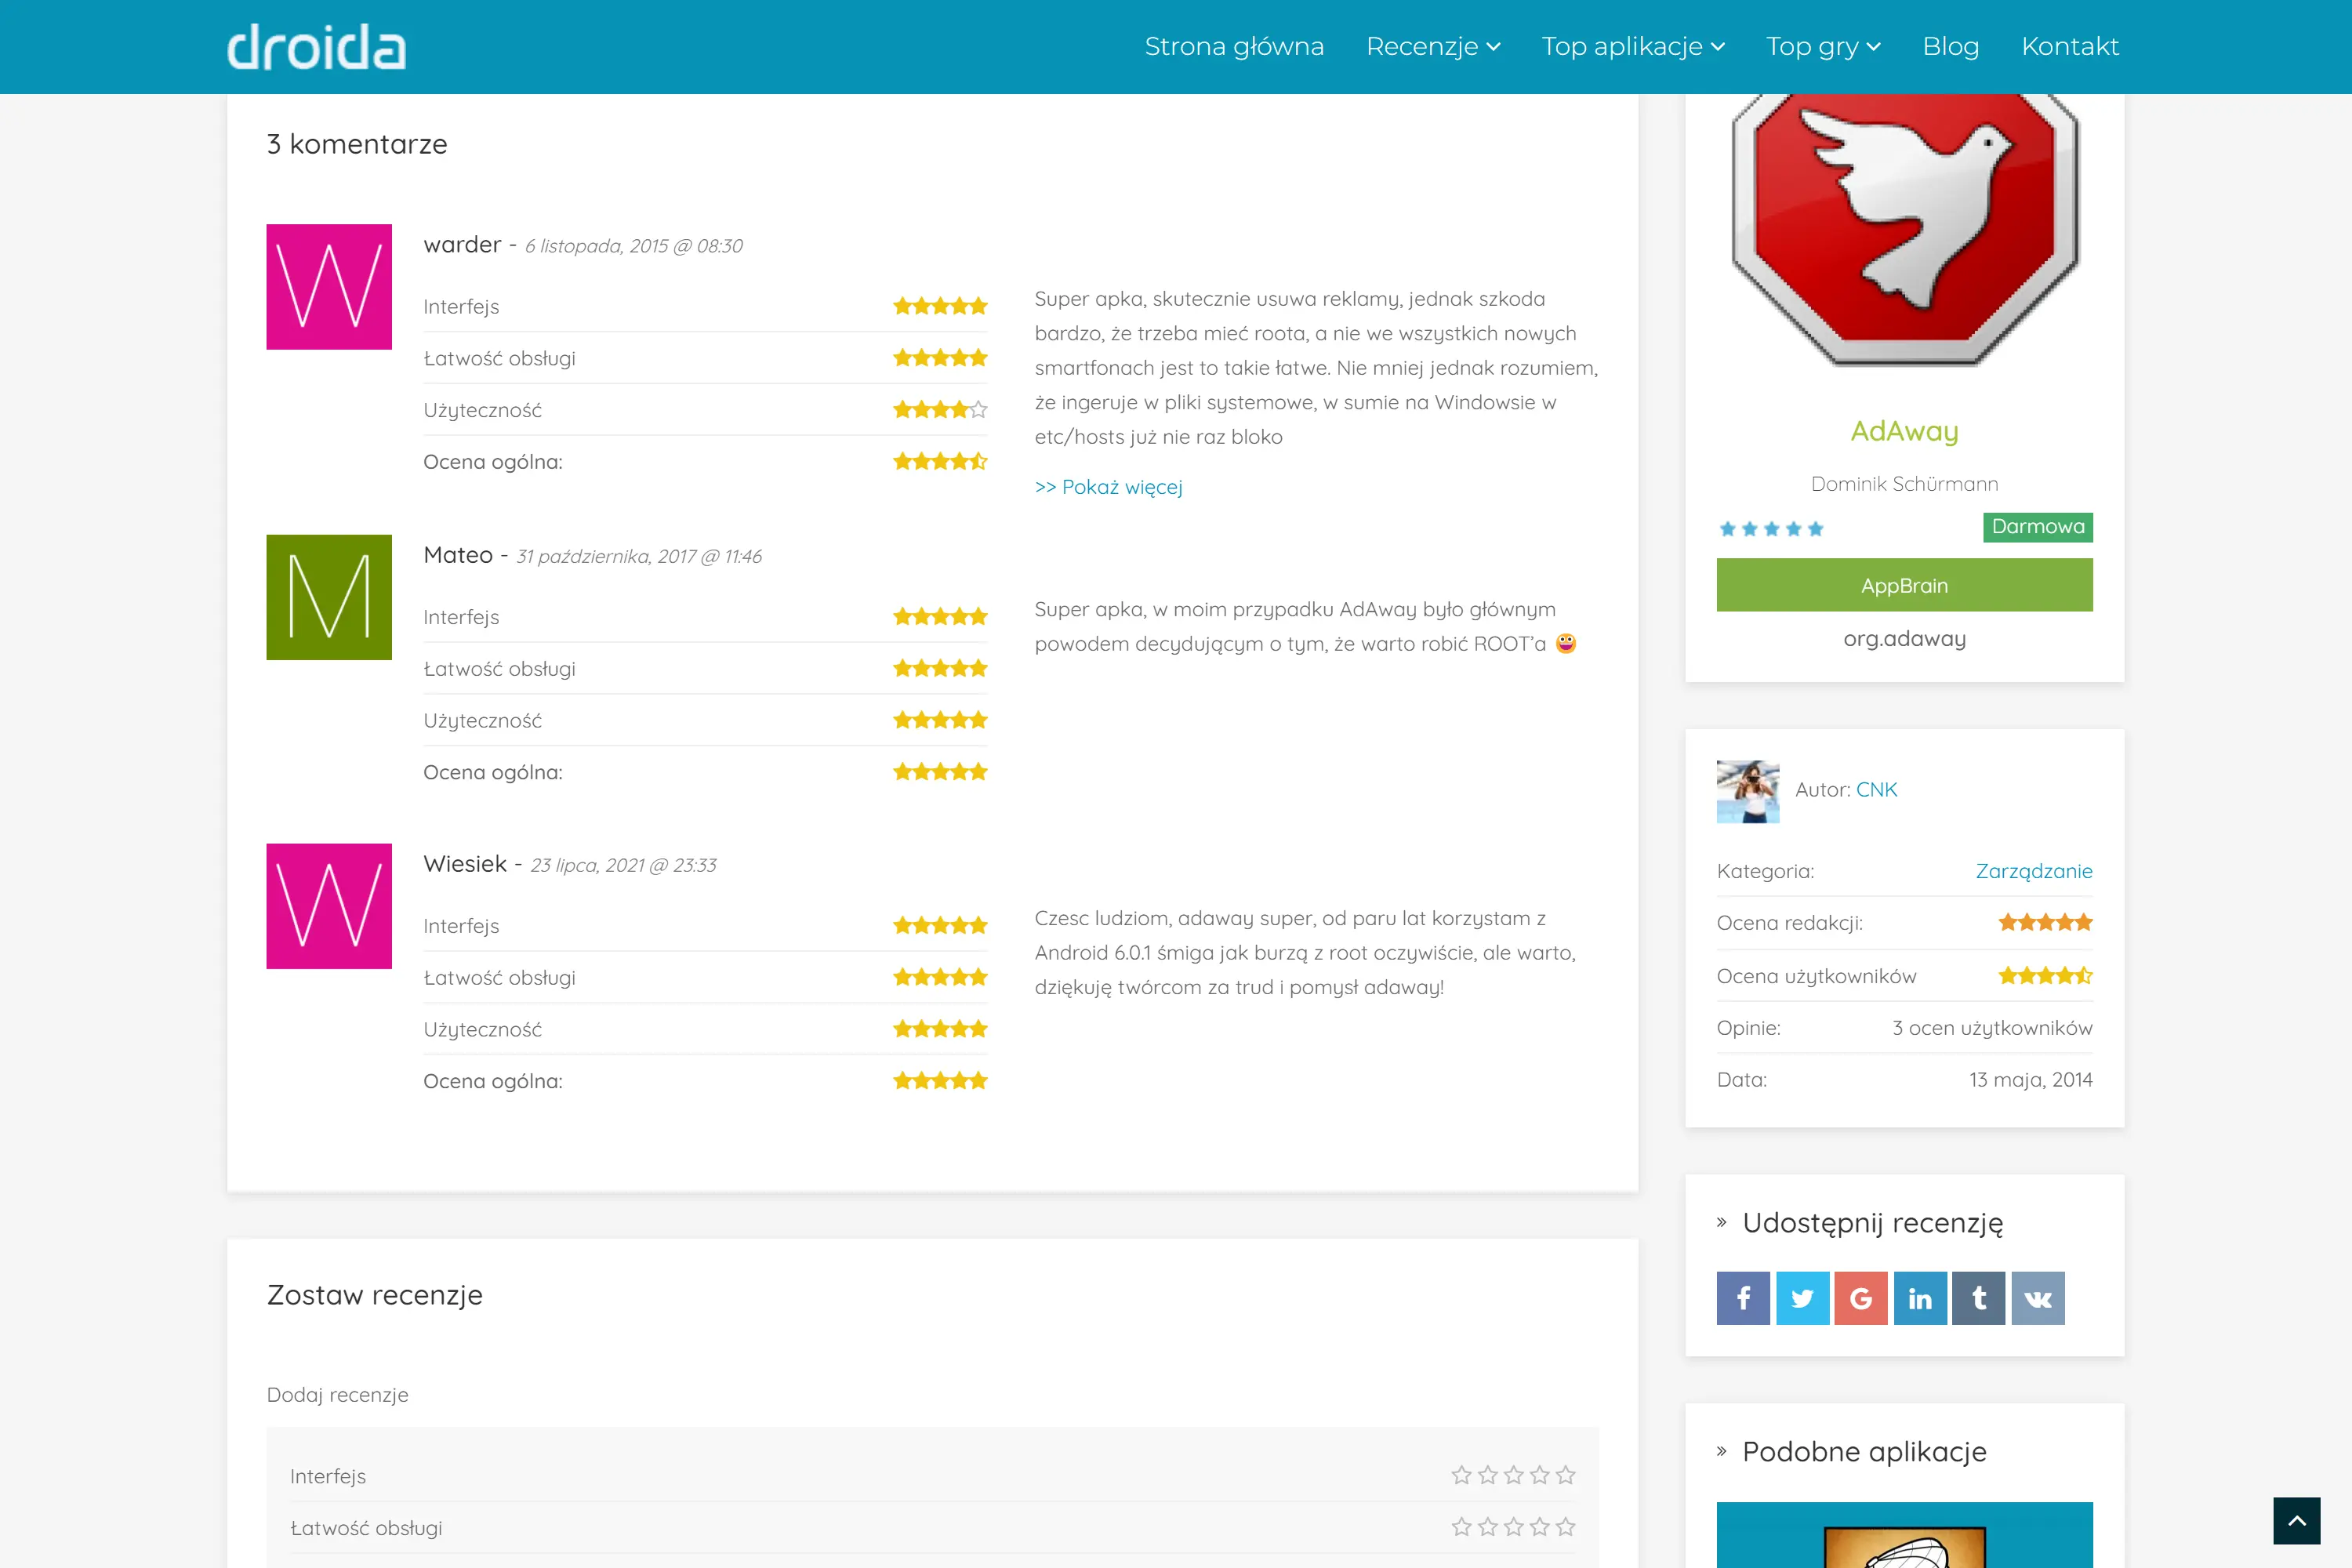This screenshot has width=2352, height=1568.
Task: Go to Strona główna
Action: 1234,46
